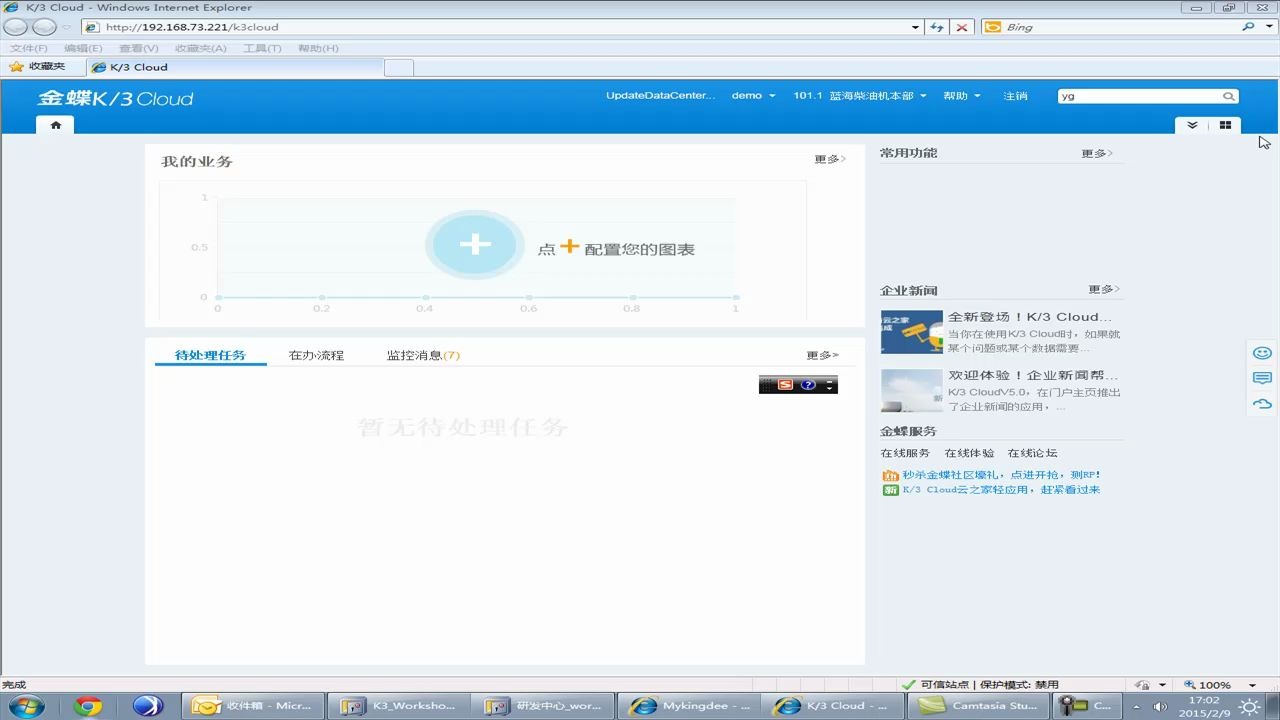This screenshot has width=1280, height=720.
Task: Open K3_Workshop taskbar item
Action: (x=400, y=706)
